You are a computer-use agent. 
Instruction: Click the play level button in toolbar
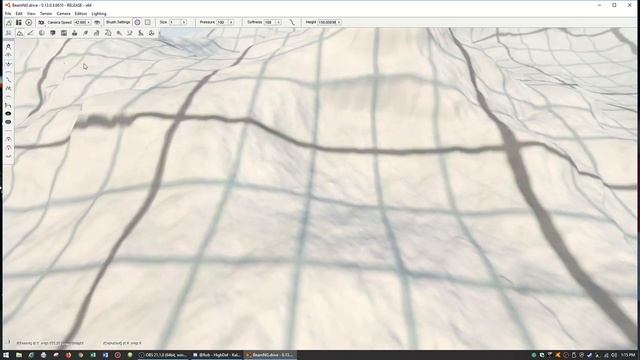29,22
